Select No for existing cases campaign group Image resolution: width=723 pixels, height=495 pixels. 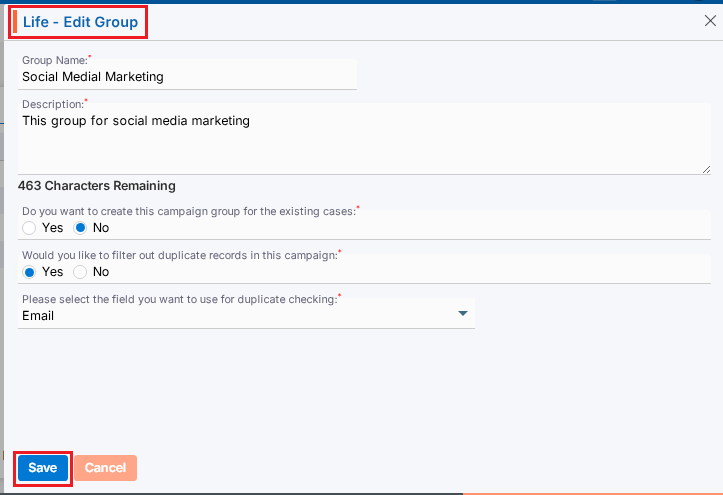tap(81, 228)
